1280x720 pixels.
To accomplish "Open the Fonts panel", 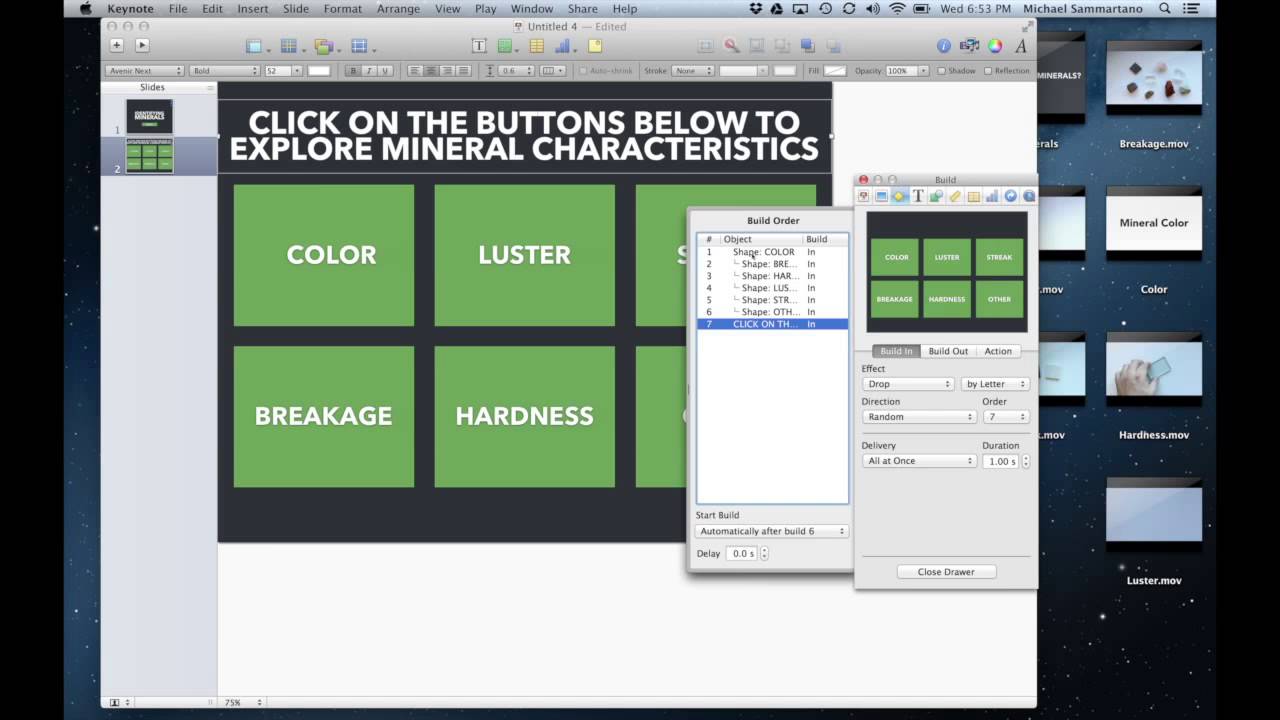I will click(x=1021, y=46).
